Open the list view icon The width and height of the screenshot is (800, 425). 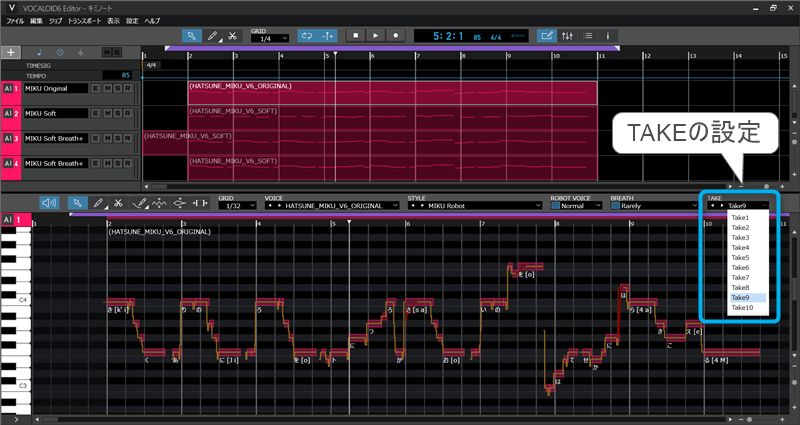pyautogui.click(x=587, y=36)
